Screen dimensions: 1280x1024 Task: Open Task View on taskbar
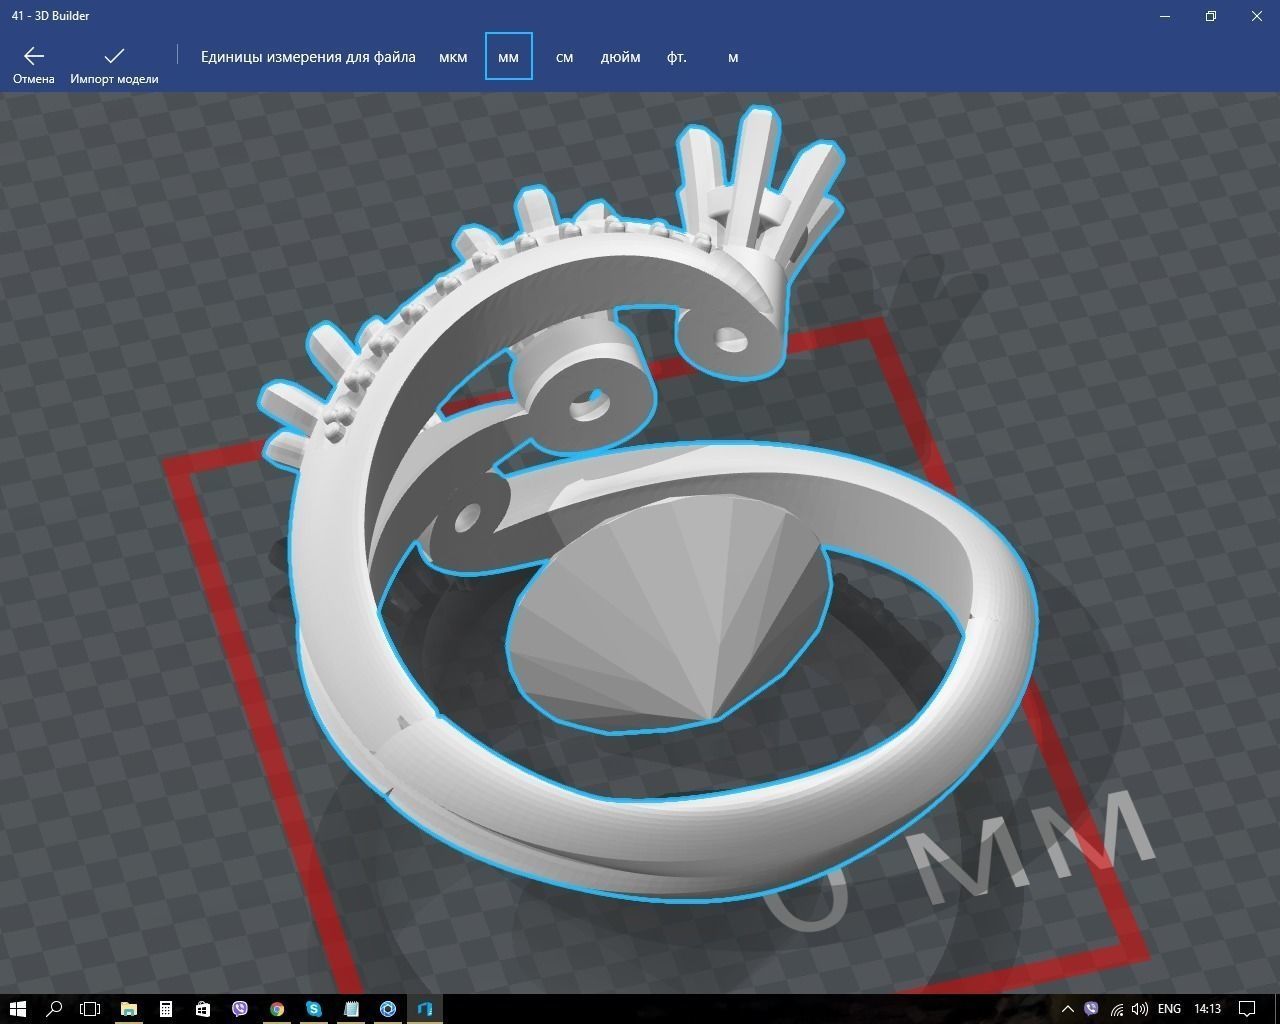click(90, 1009)
